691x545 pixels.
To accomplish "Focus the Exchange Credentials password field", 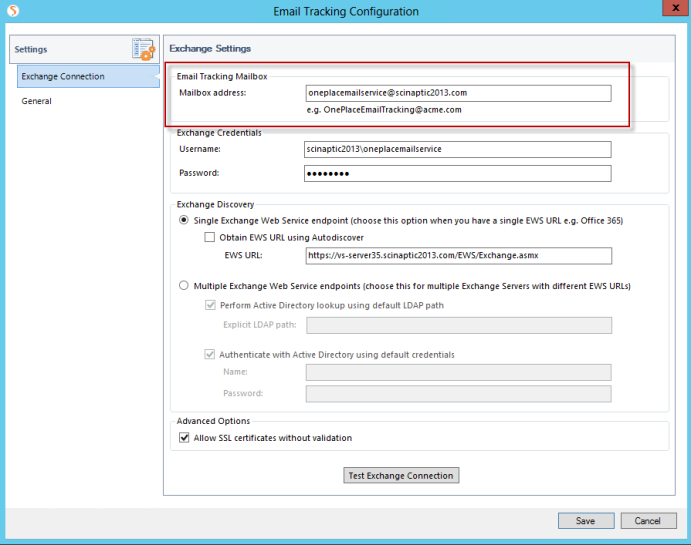I will [x=457, y=173].
